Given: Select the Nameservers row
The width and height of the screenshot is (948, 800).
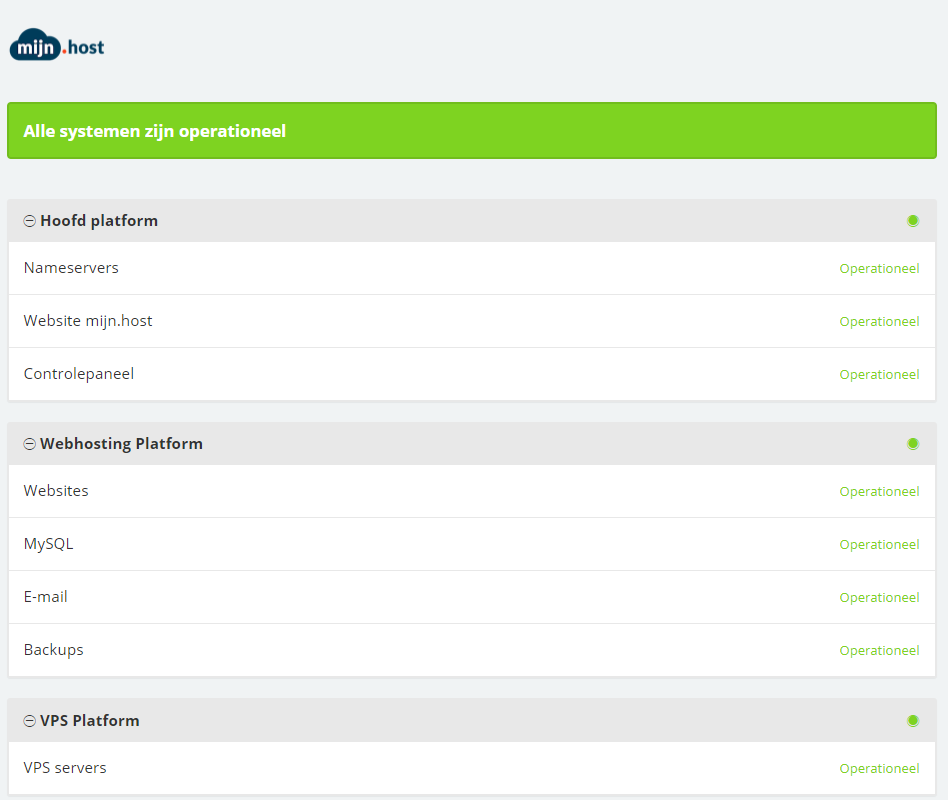Looking at the screenshot, I should pos(71,268).
